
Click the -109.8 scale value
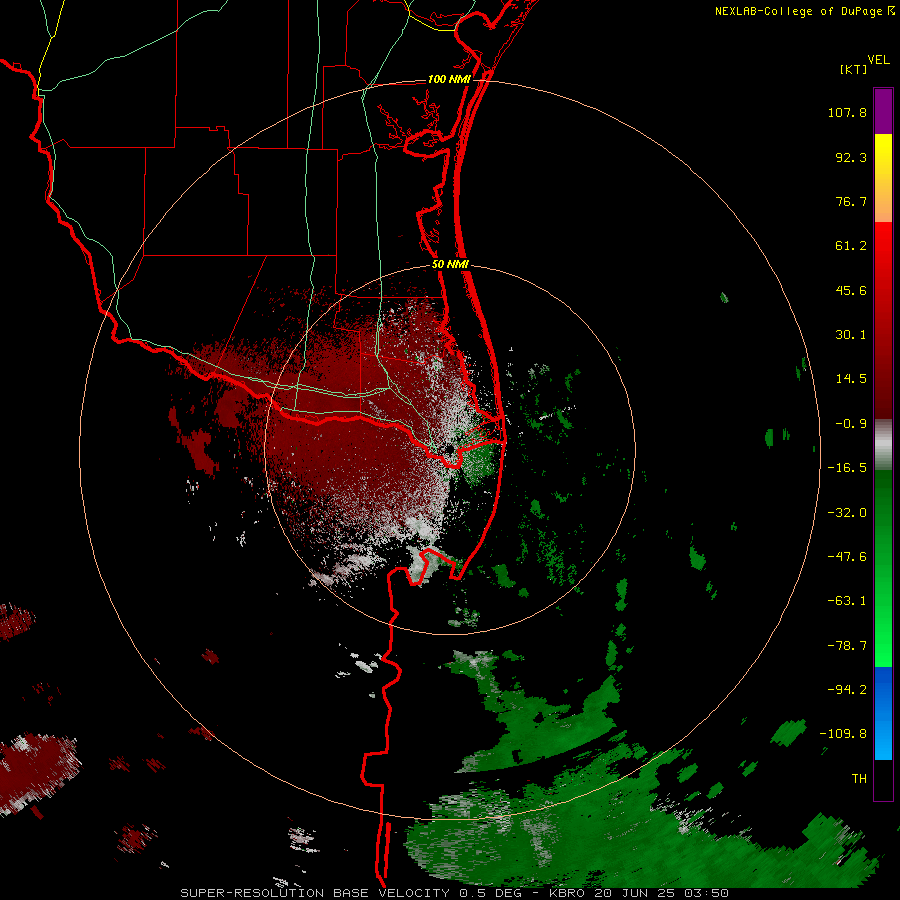843,734
